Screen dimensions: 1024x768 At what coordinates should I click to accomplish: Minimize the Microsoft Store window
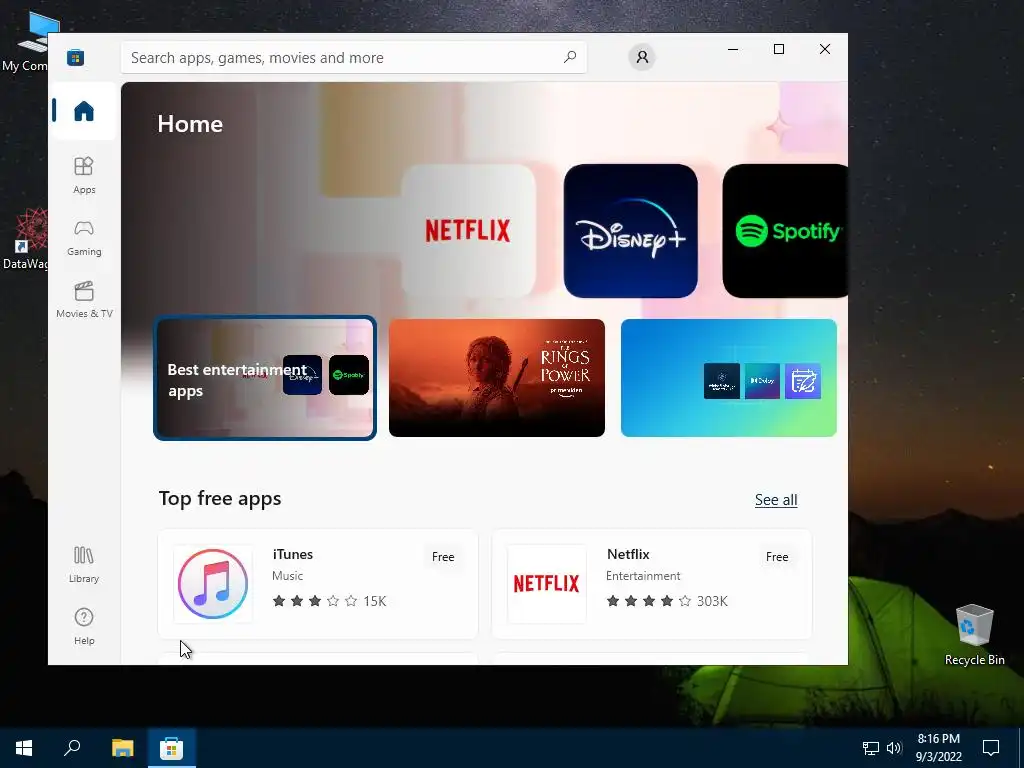(x=733, y=49)
